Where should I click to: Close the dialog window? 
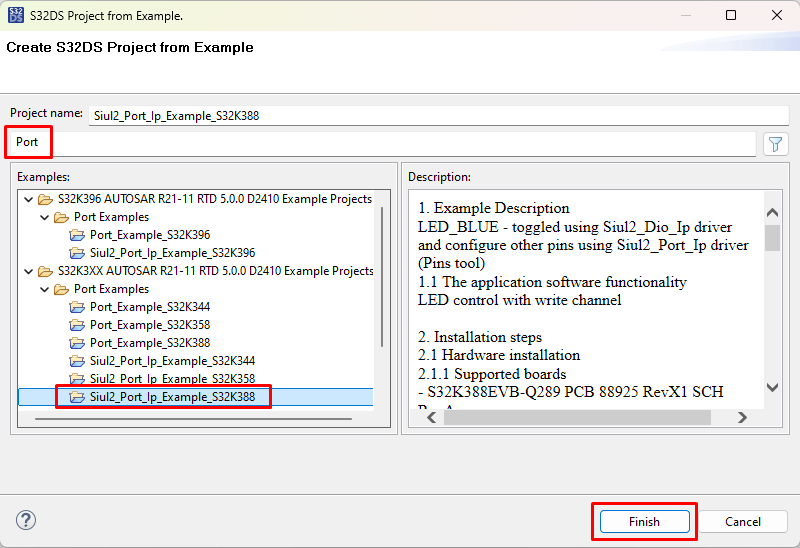click(777, 15)
